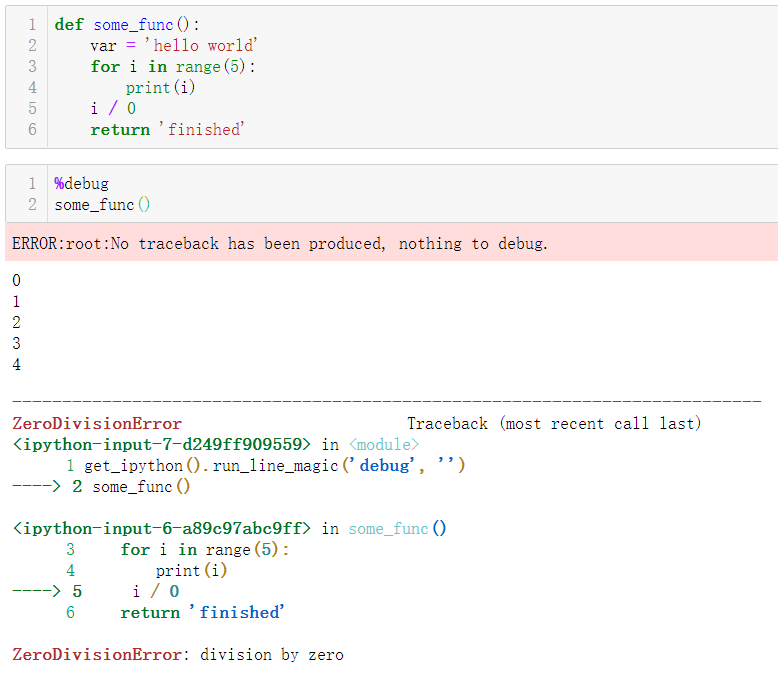Image resolution: width=778 pixels, height=674 pixels.
Task: Click some_func() call in the second cell
Action: coord(102,205)
